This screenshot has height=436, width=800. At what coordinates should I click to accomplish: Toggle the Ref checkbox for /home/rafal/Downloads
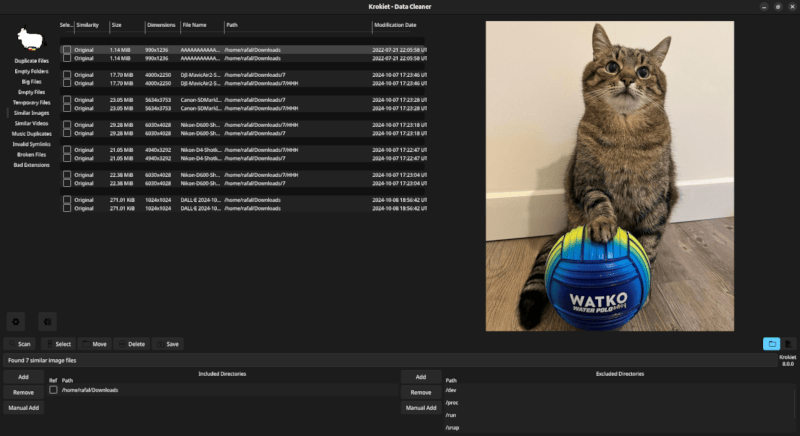coord(53,390)
